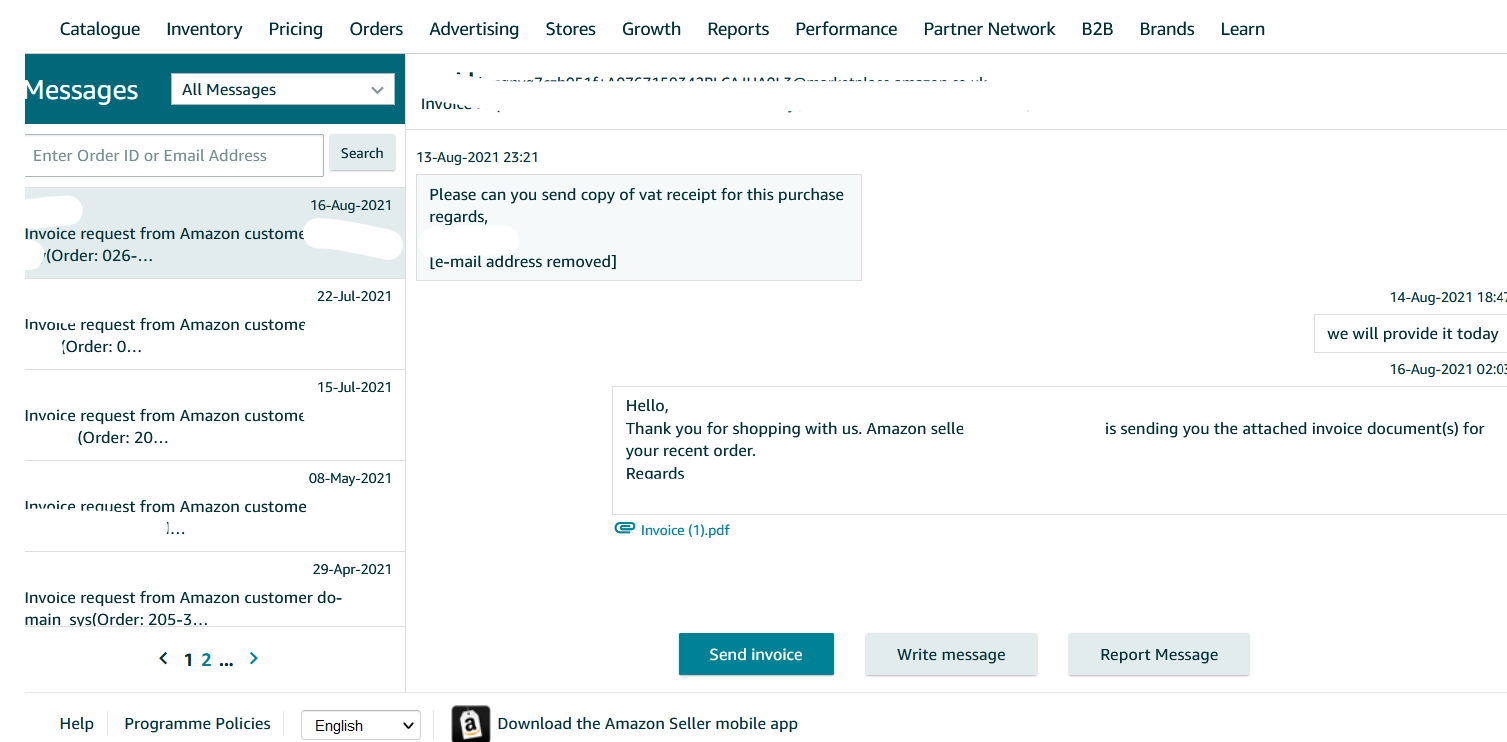Open the English language selector
Screen dimensions: 1507x742
pos(361,725)
